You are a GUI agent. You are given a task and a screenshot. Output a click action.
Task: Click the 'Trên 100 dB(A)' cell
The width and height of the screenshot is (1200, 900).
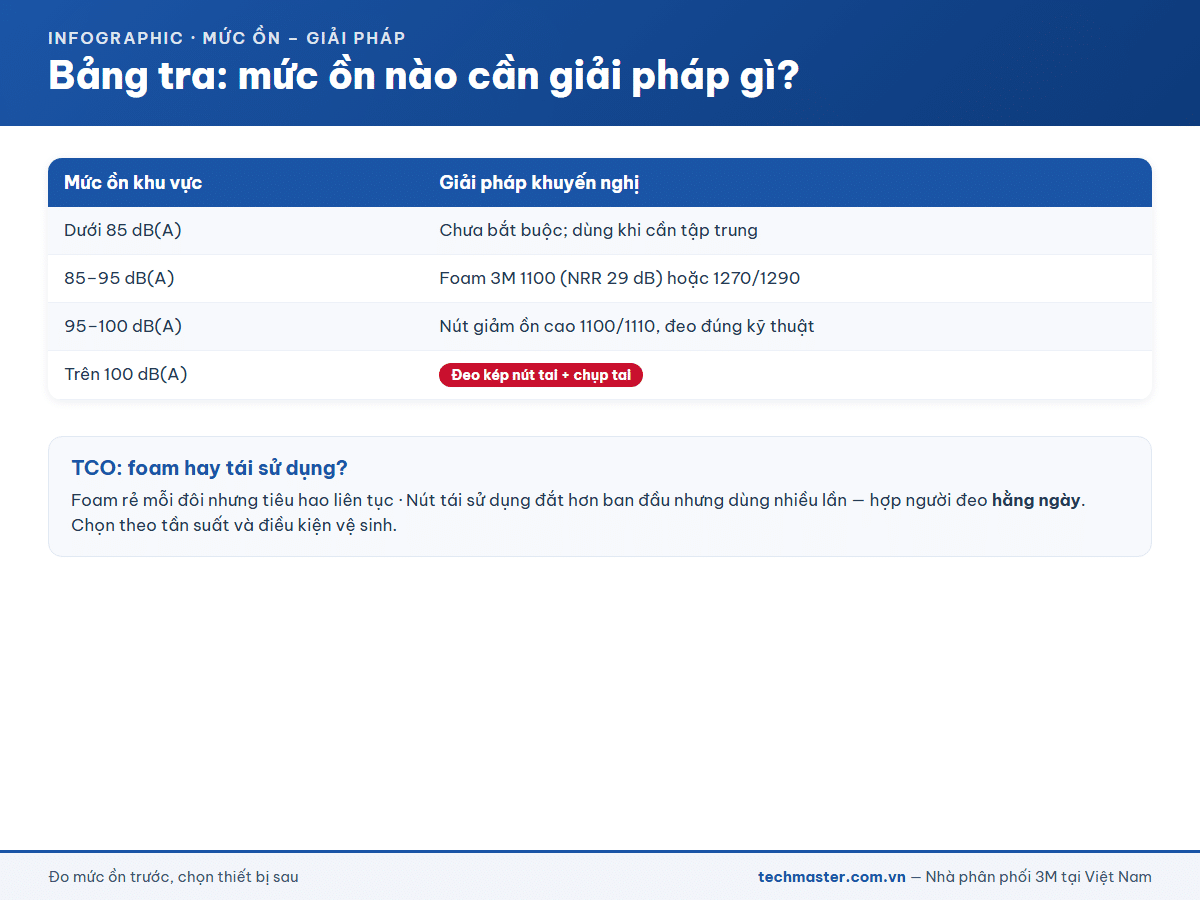click(236, 375)
